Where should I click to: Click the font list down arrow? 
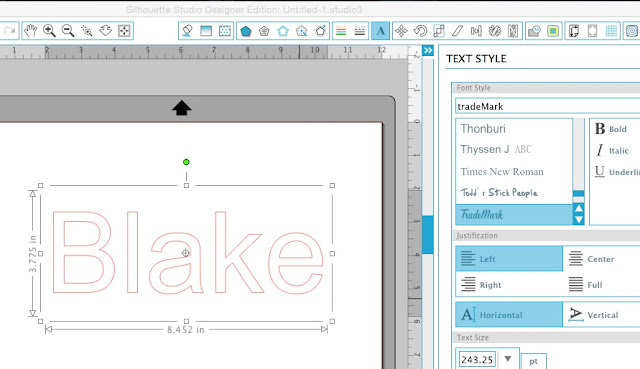tap(578, 220)
